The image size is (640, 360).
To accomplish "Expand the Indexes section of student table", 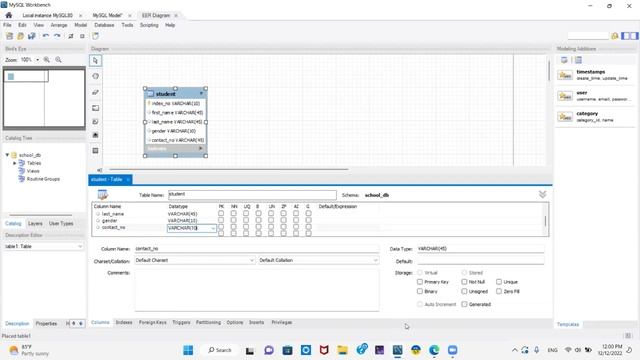I will coord(200,148).
